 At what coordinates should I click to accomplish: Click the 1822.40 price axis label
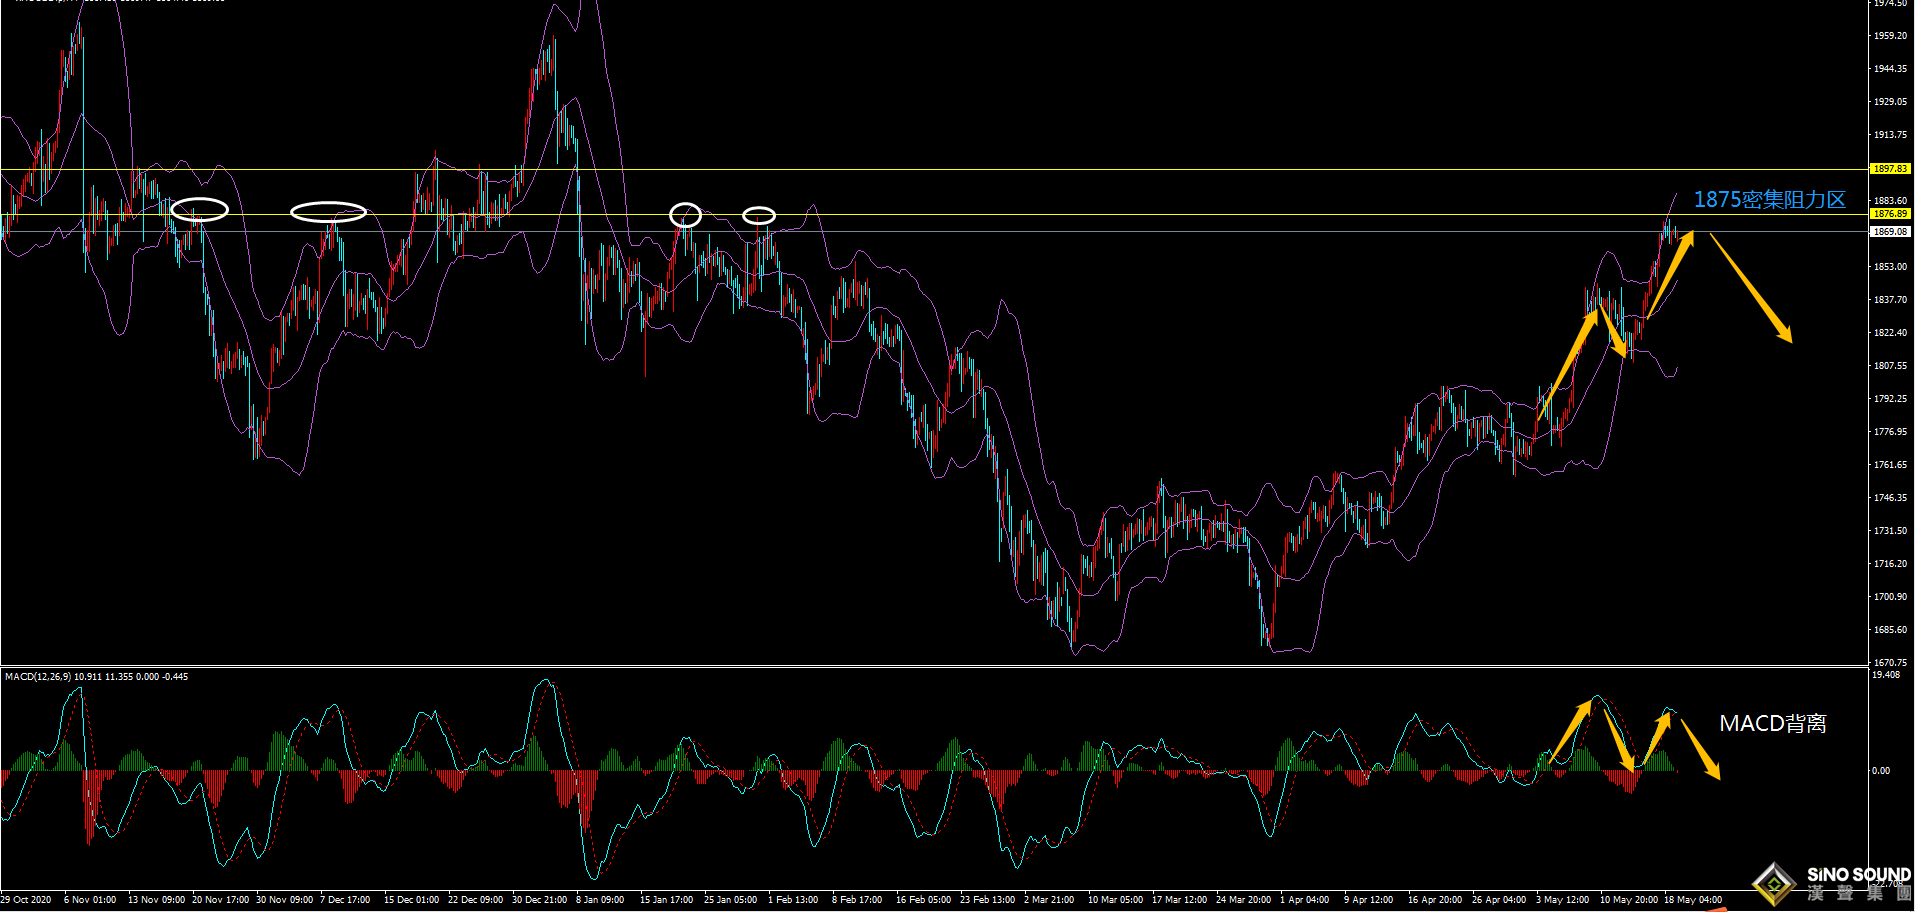point(1890,333)
